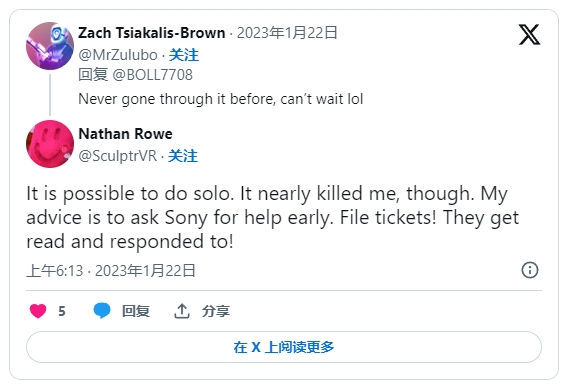Open the X logo link
Viewport: 570px width, 390px height.
click(x=529, y=35)
